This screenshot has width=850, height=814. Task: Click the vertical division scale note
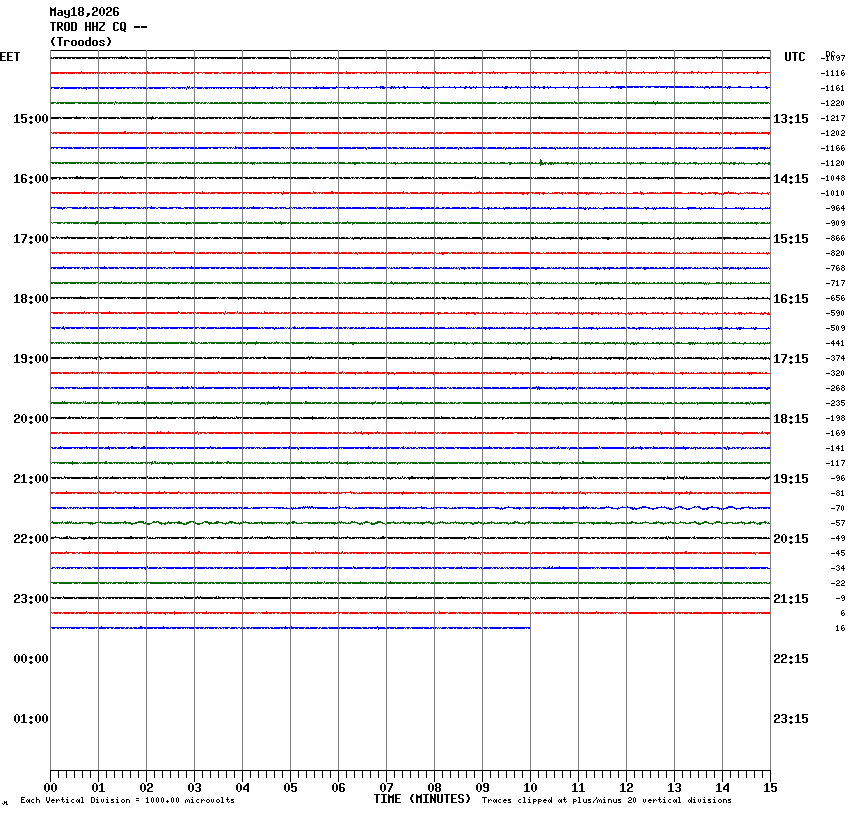(127, 800)
